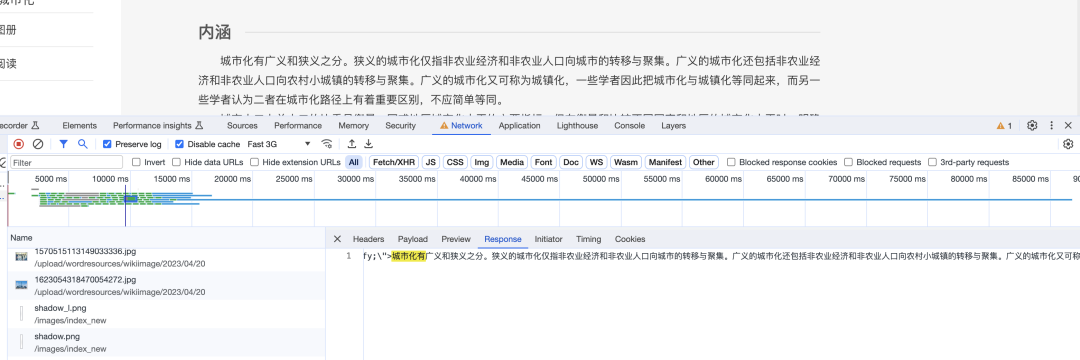1080x360 pixels.
Task: Filter requests by Fetch/XHR
Action: click(393, 162)
